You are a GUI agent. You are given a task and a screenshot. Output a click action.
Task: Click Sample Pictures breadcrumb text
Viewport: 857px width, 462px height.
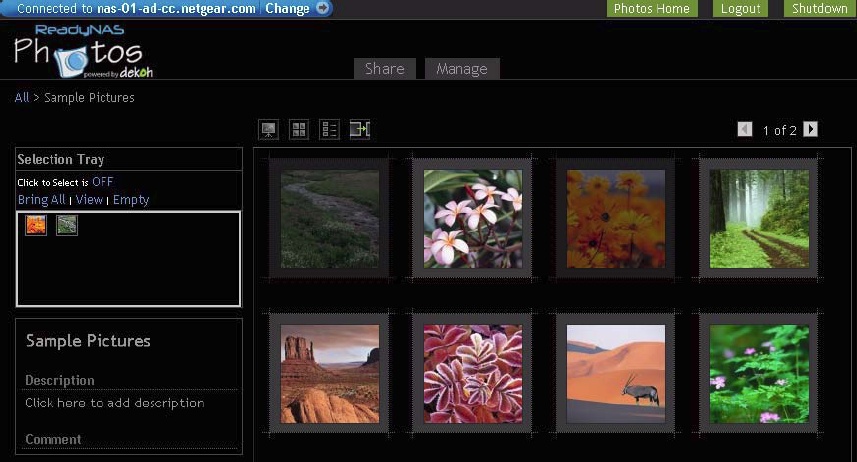(89, 97)
